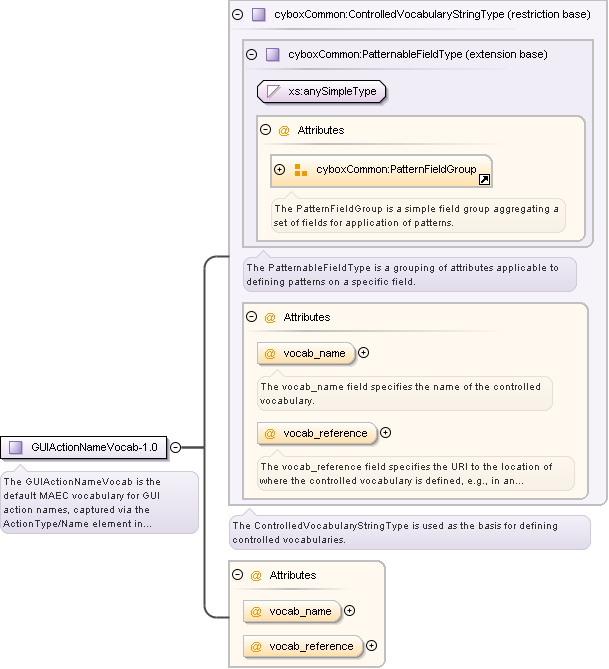Image resolution: width=609 pixels, height=669 pixels.
Task: Click the reference arrow icon on PatternFieldGroup
Action: pyautogui.click(x=484, y=180)
